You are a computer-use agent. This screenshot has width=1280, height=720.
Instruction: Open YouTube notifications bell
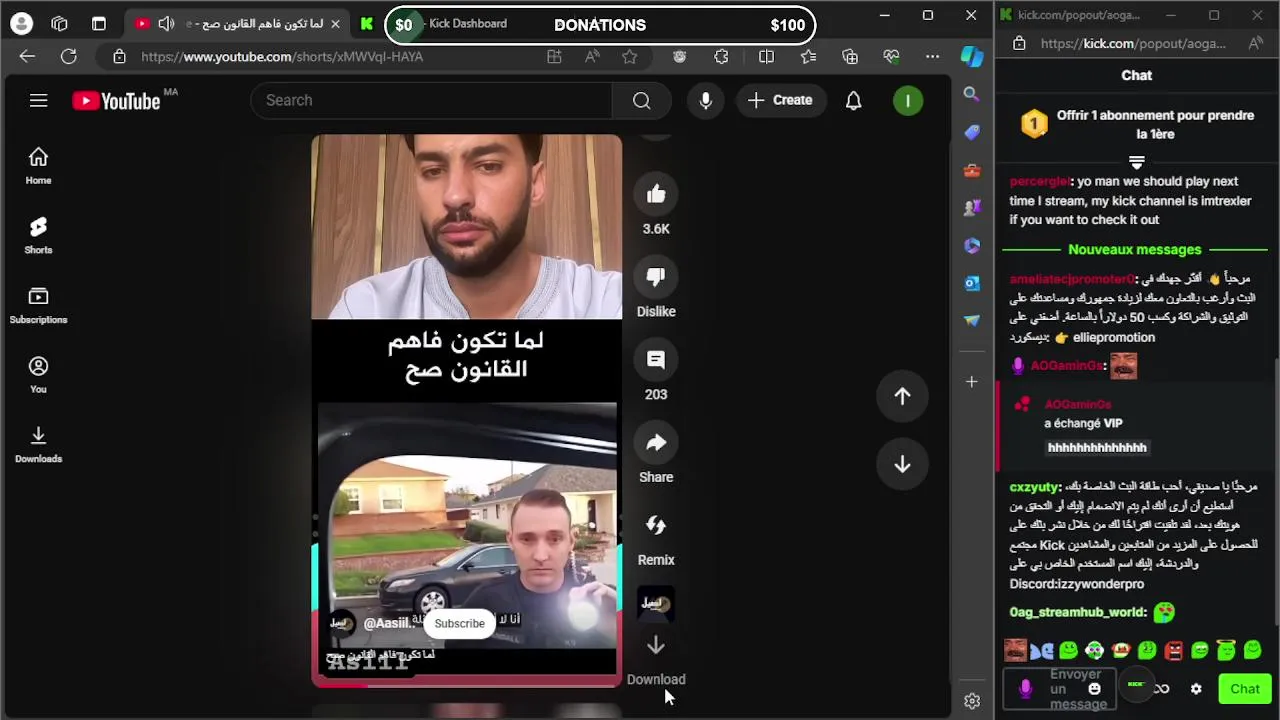(x=853, y=100)
